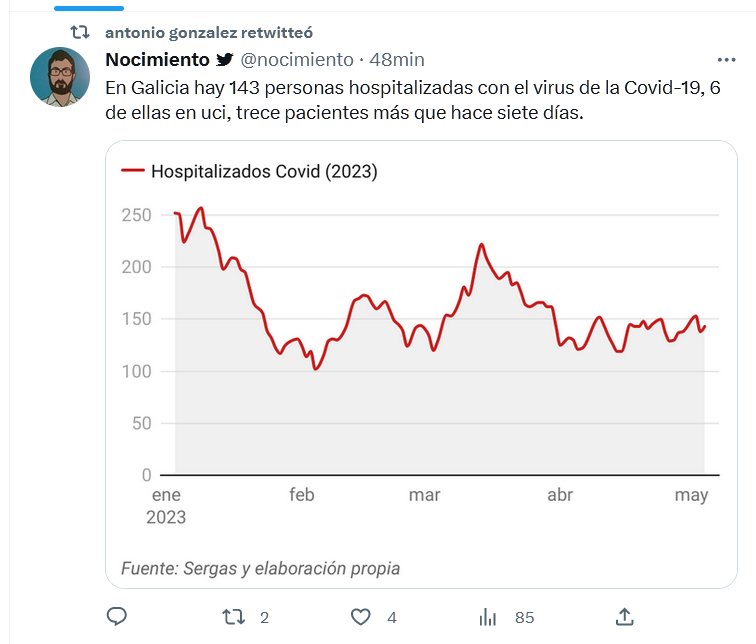This screenshot has height=644, width=756.
Task: Click the view count of 85
Action: [x=524, y=618]
